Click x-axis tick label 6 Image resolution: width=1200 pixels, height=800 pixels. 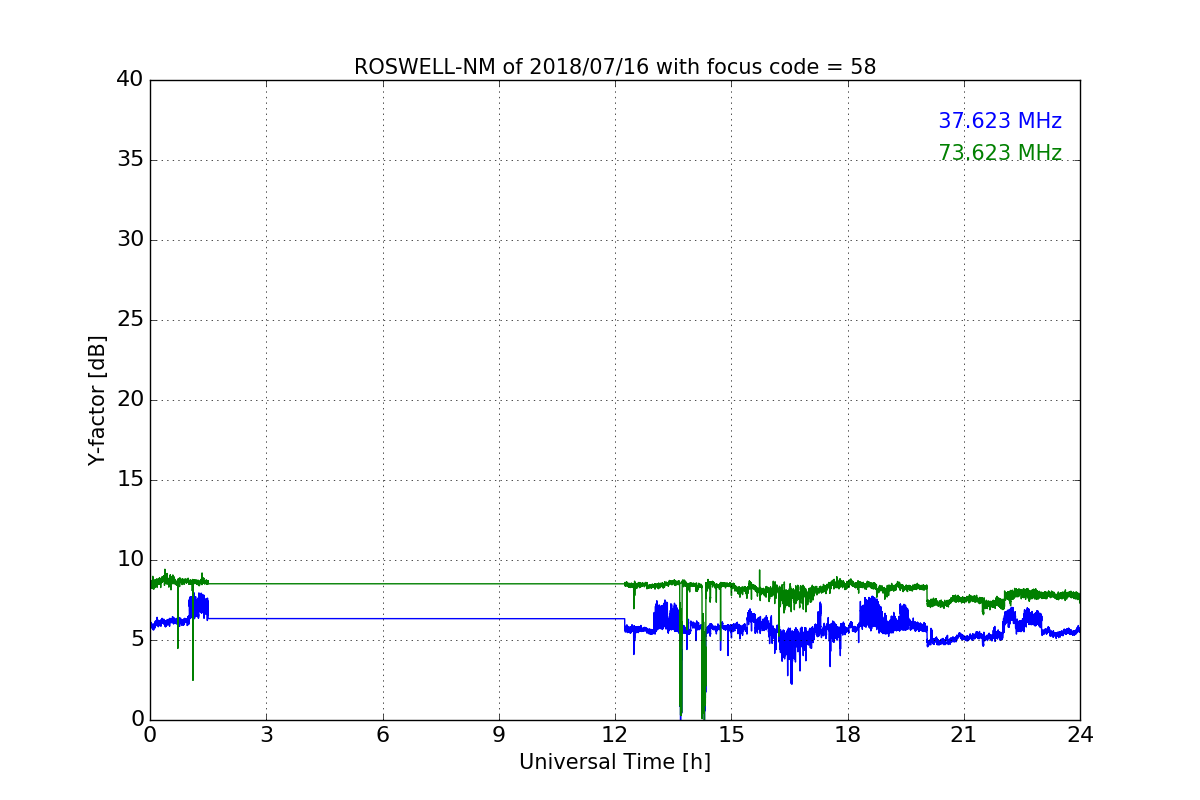(383, 734)
